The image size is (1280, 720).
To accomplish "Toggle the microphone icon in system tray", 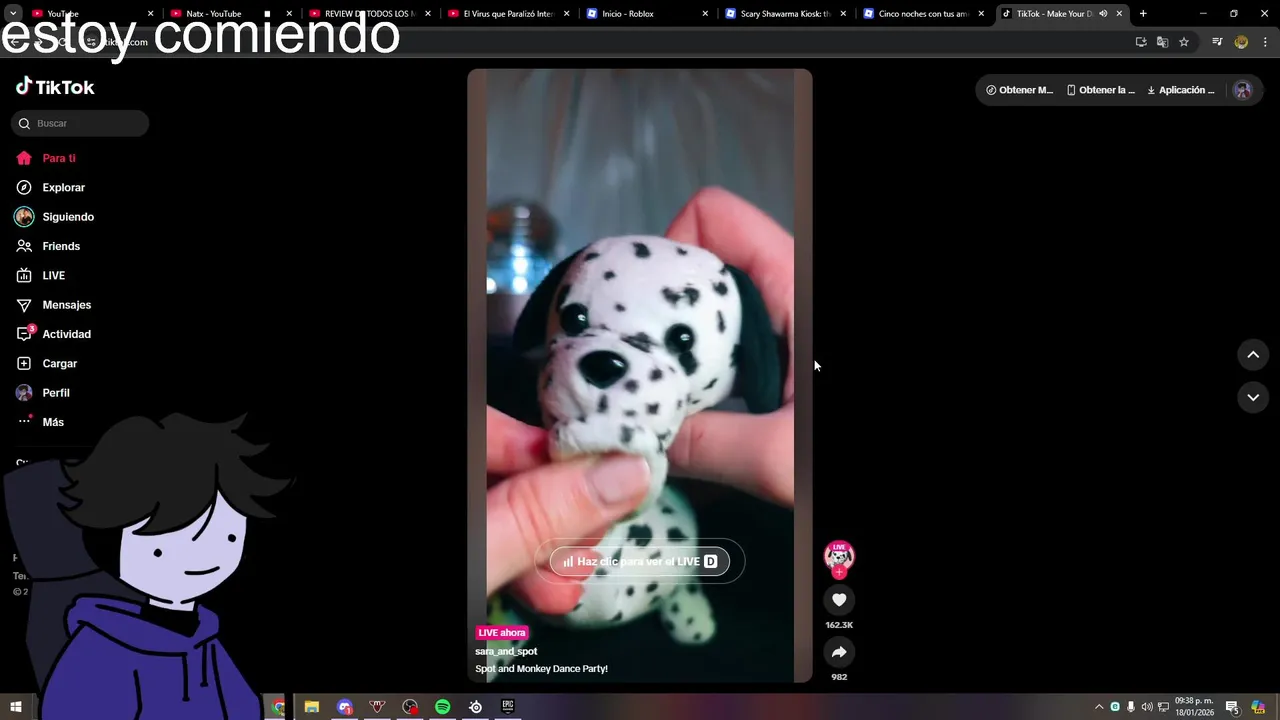I will (x=1131, y=707).
